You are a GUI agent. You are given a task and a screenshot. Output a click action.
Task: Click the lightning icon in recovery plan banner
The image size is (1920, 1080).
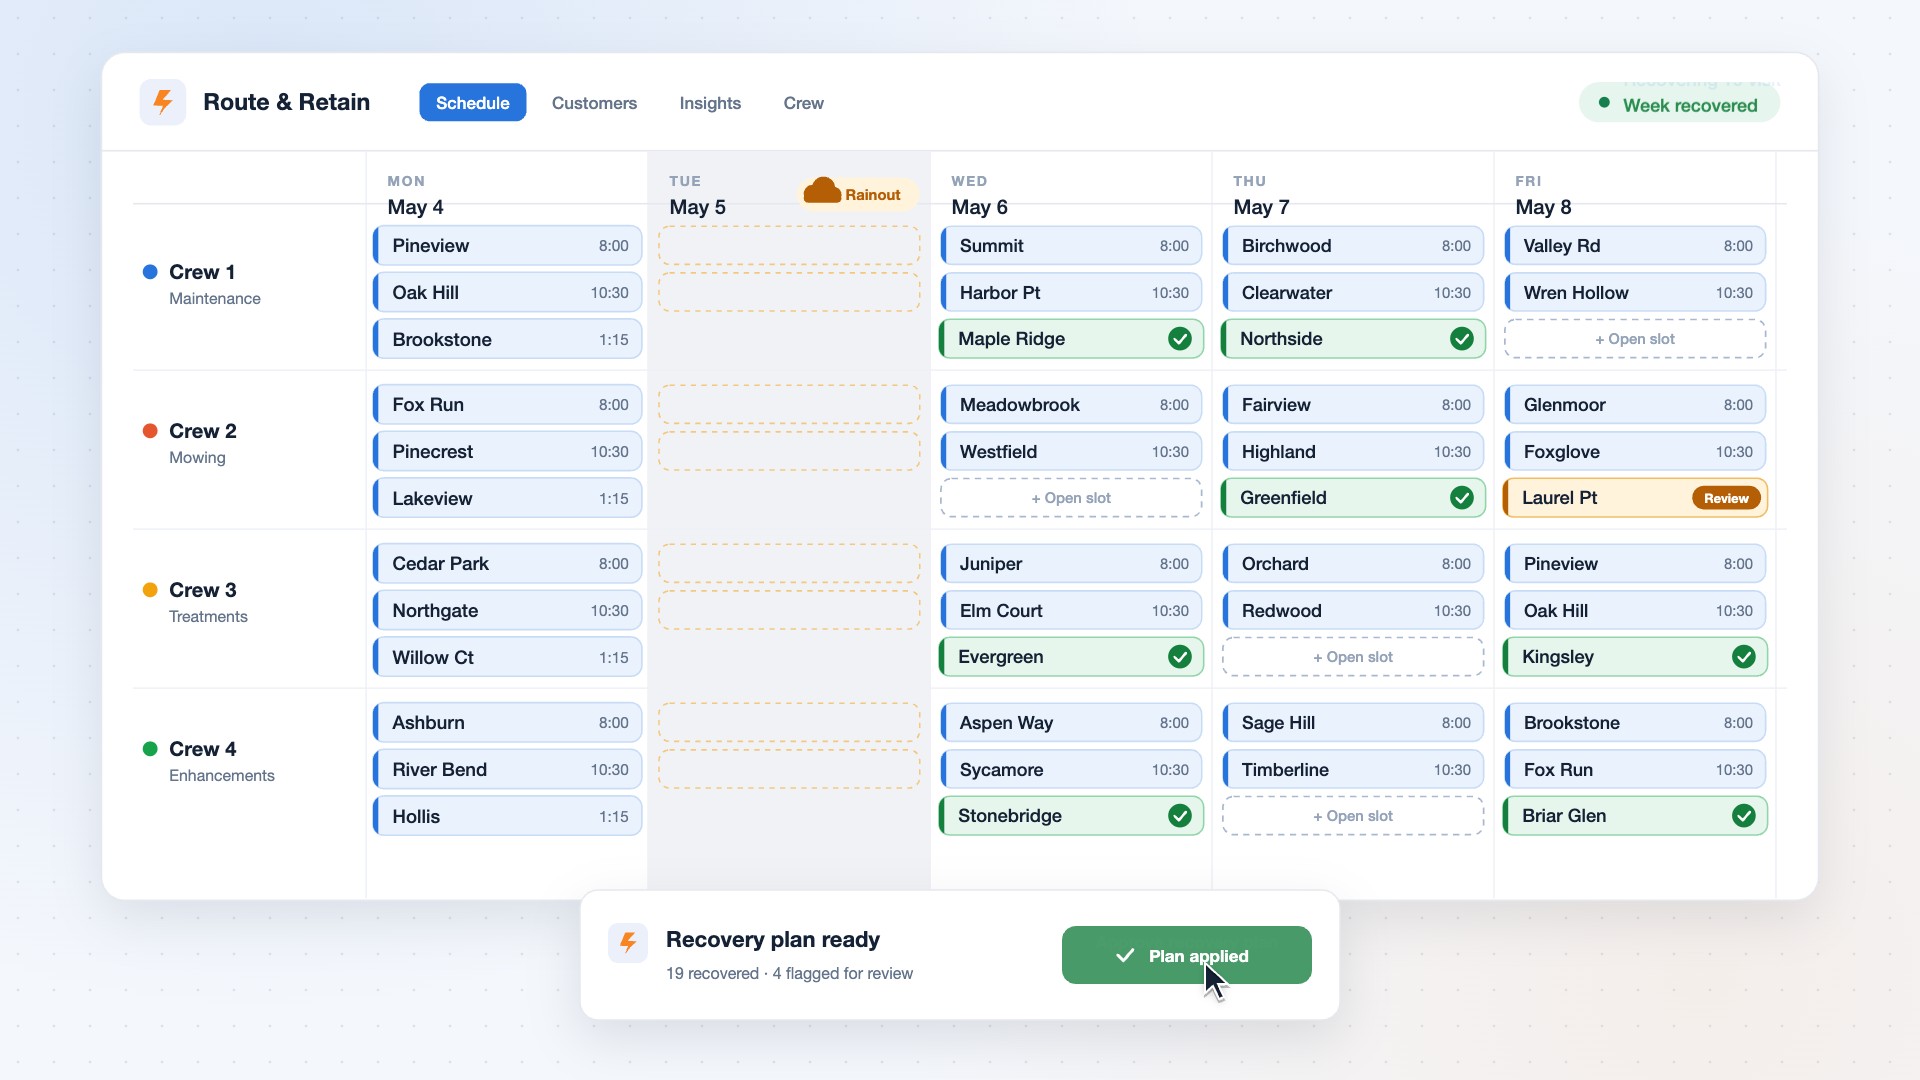point(628,942)
